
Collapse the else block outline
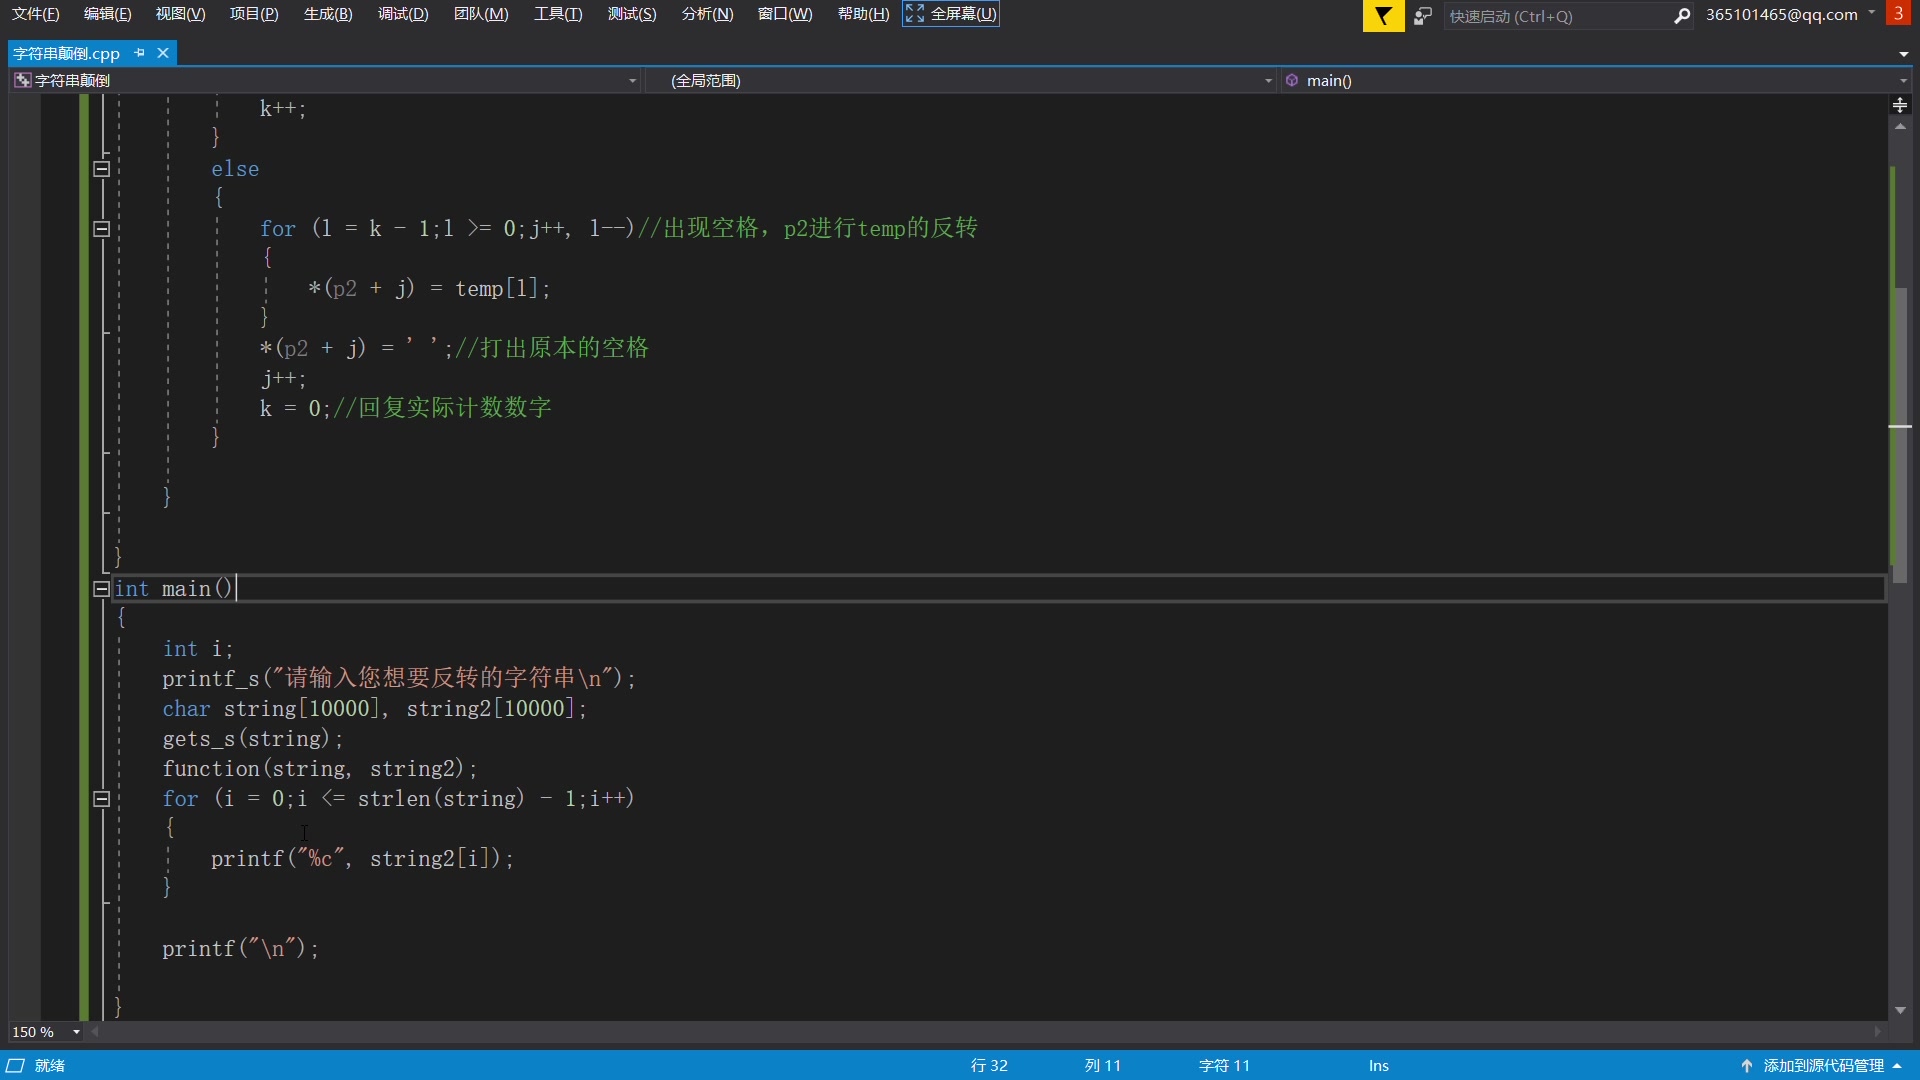pos(101,169)
